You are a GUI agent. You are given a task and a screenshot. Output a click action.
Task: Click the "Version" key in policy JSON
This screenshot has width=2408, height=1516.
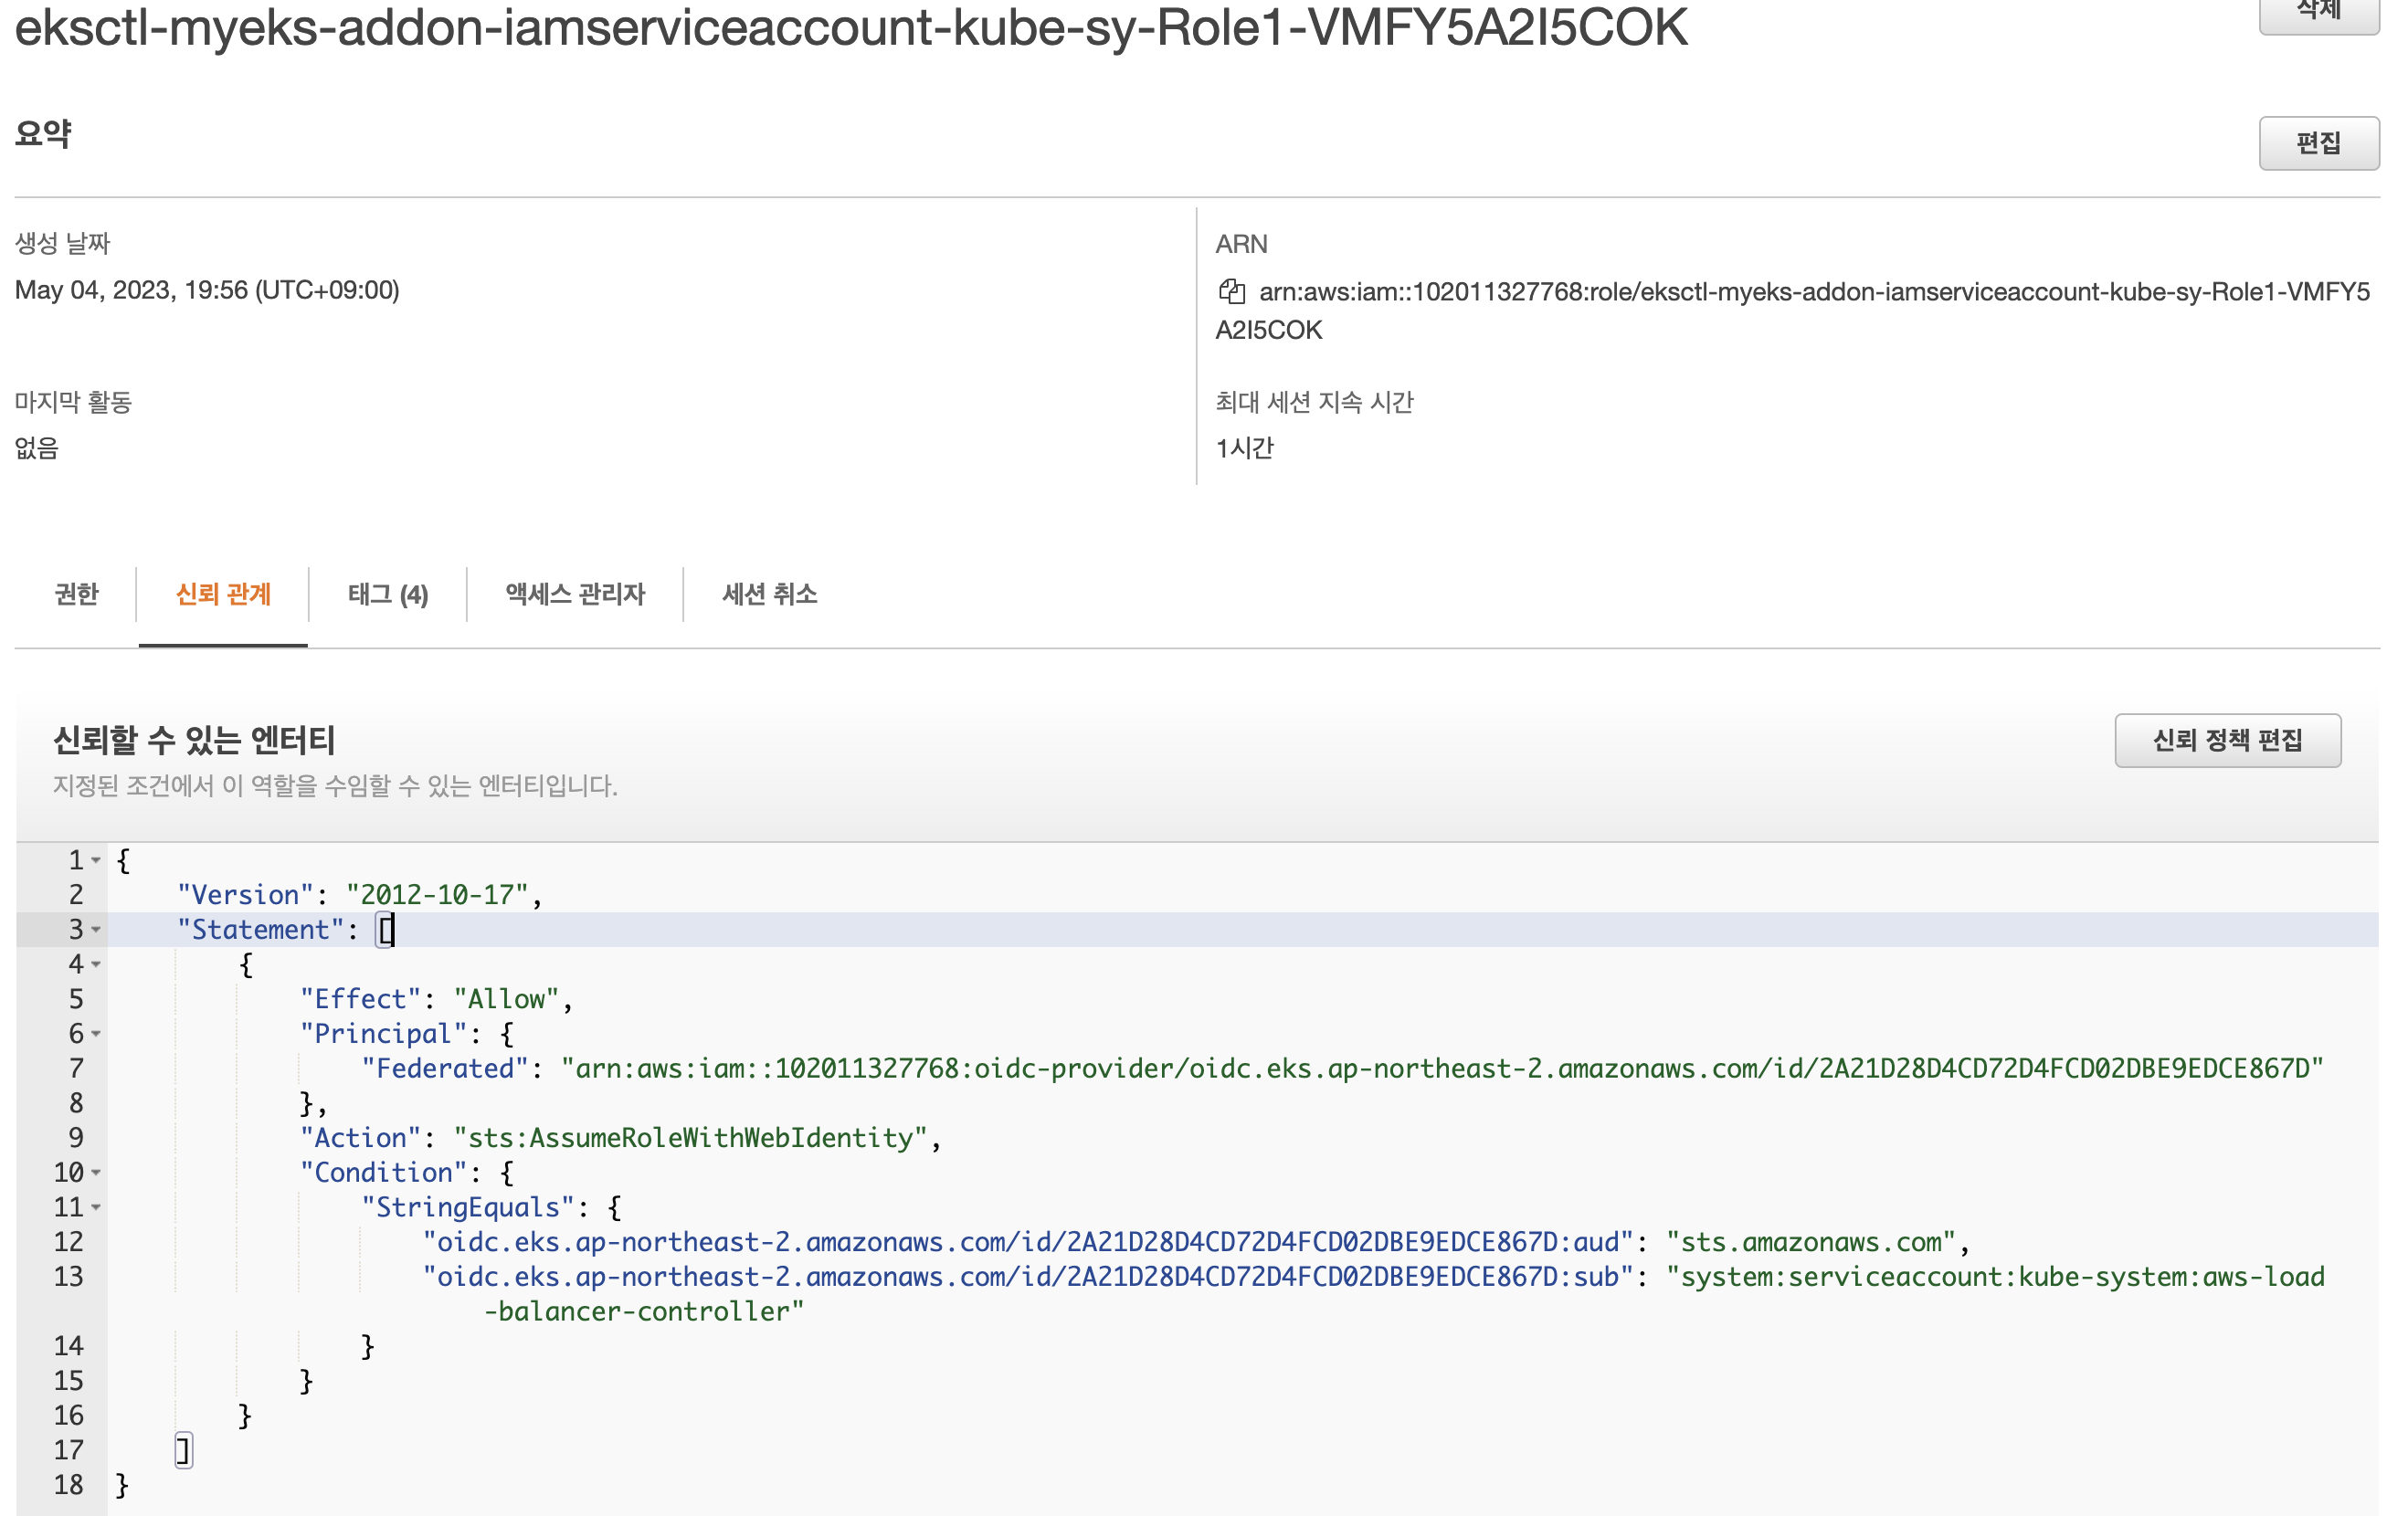245,894
